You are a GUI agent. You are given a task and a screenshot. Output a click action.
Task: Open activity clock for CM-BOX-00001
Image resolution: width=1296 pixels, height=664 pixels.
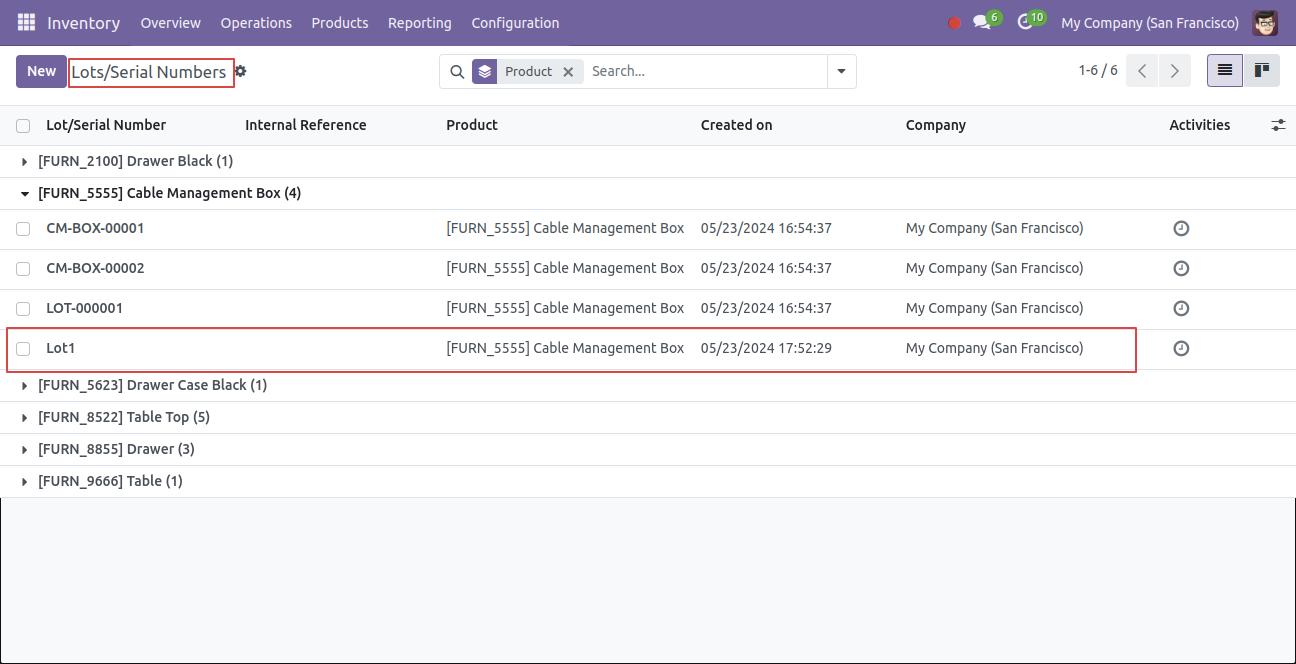[x=1181, y=229]
